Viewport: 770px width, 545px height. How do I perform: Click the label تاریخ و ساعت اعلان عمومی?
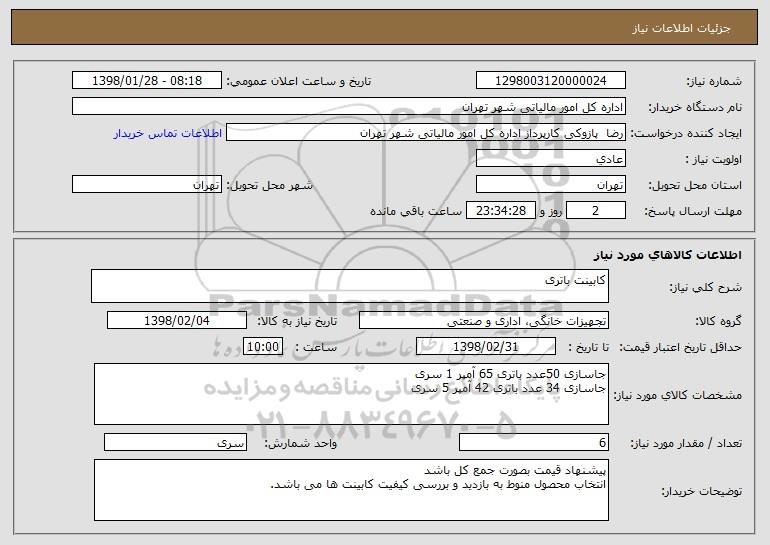pyautogui.click(x=299, y=81)
